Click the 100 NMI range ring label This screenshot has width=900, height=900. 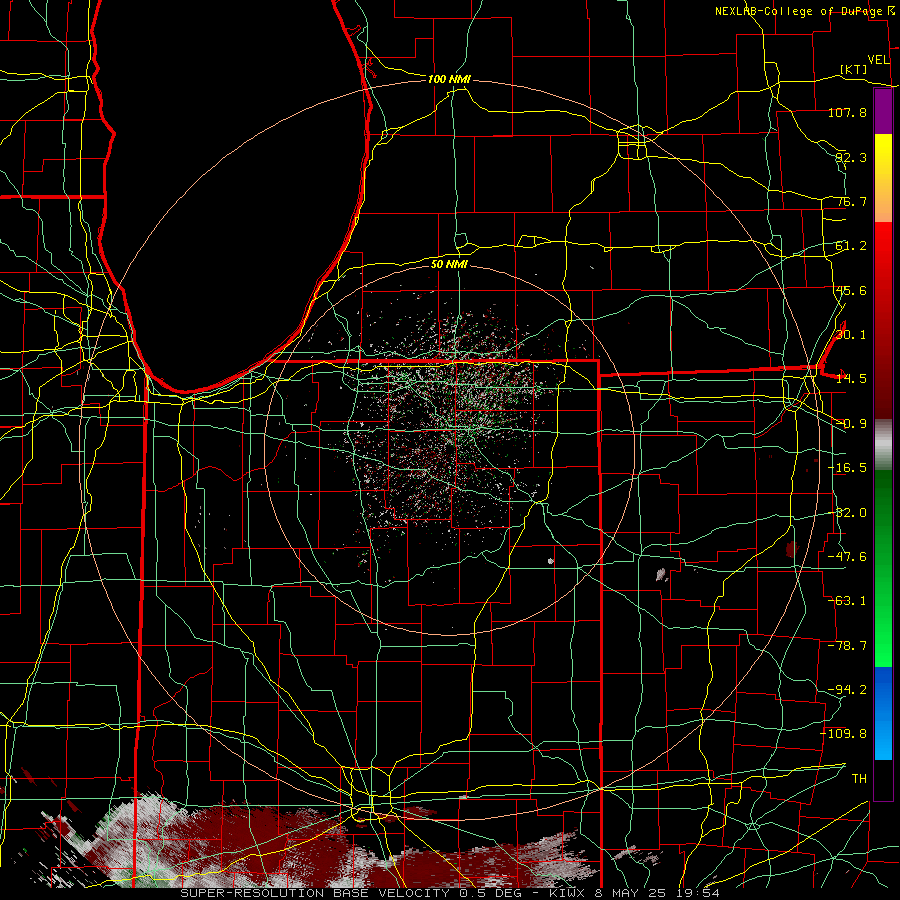click(x=449, y=79)
